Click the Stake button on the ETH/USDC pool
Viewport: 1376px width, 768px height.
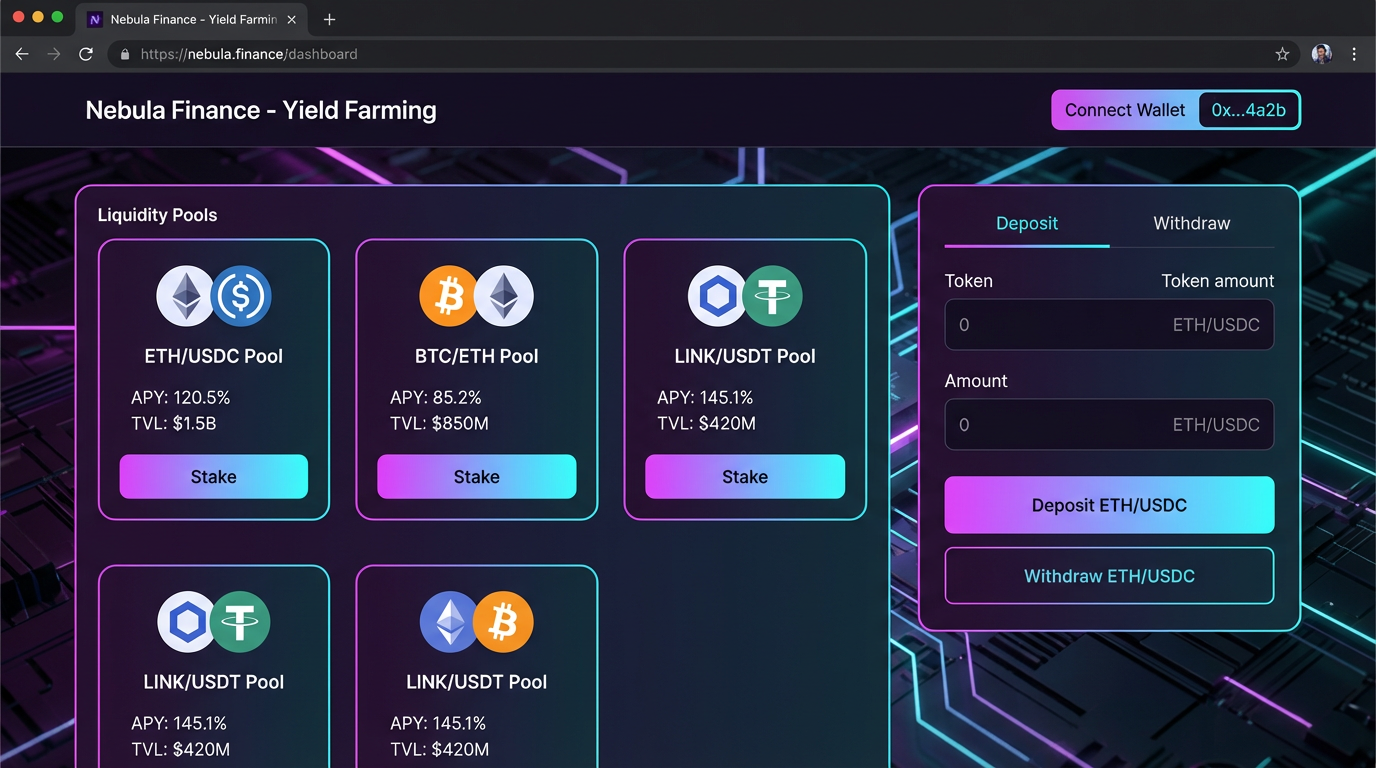213,477
